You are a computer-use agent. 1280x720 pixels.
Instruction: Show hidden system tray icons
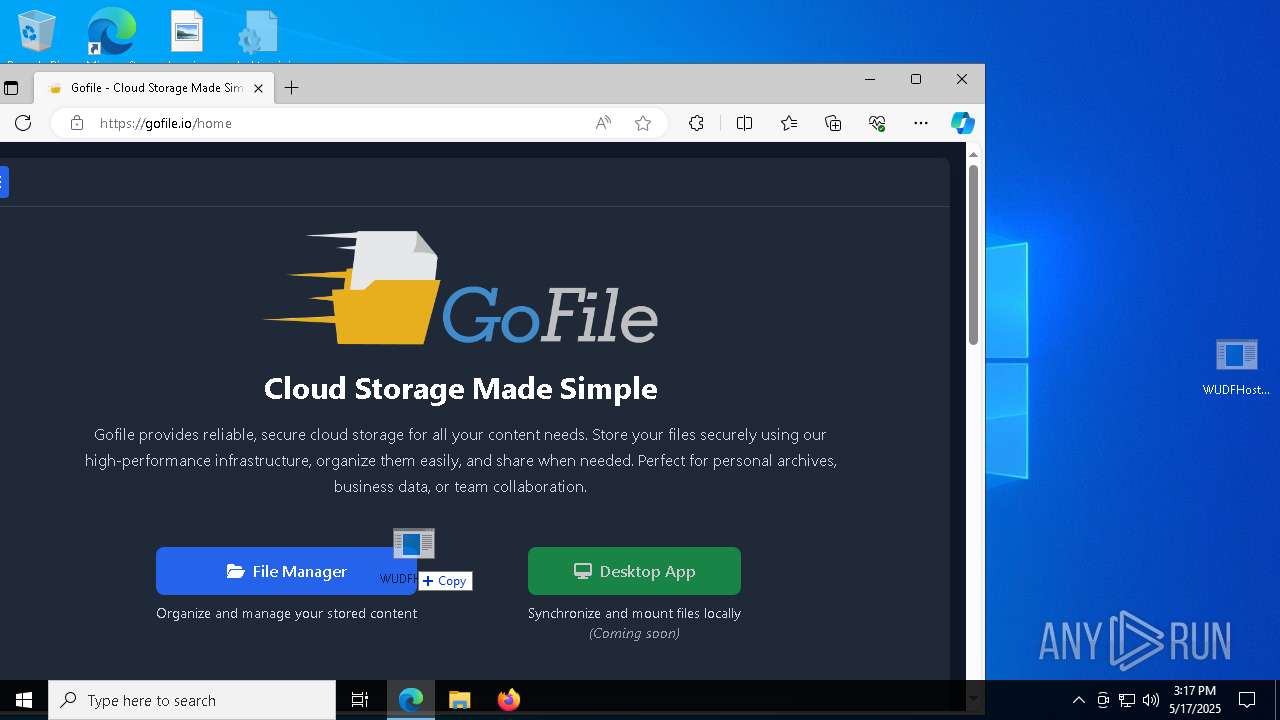tap(1078, 700)
